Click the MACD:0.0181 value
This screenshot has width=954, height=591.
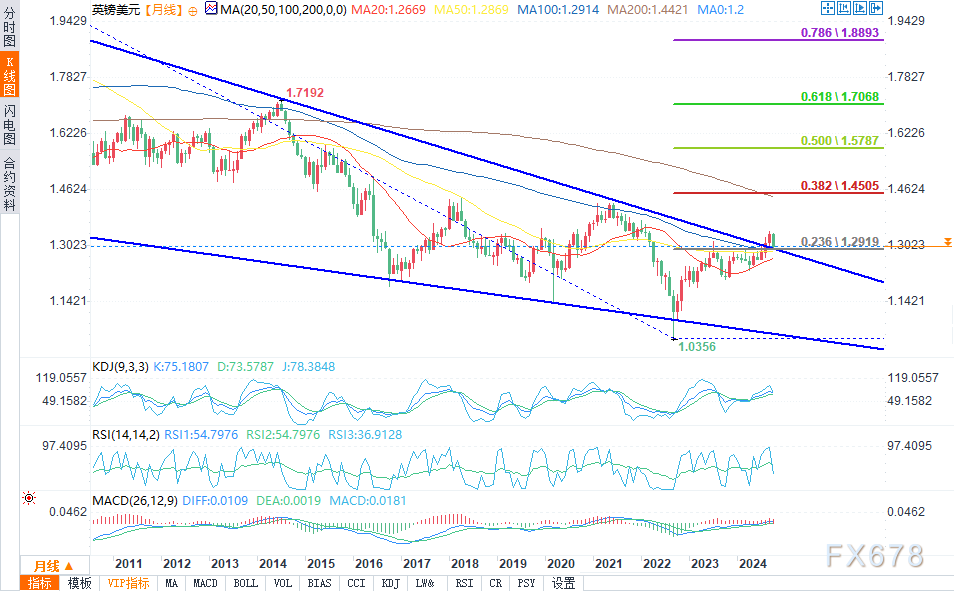click(367, 500)
